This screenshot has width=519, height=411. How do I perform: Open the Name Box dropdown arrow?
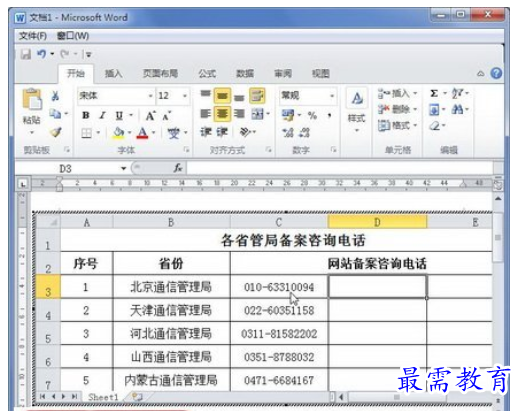[124, 168]
